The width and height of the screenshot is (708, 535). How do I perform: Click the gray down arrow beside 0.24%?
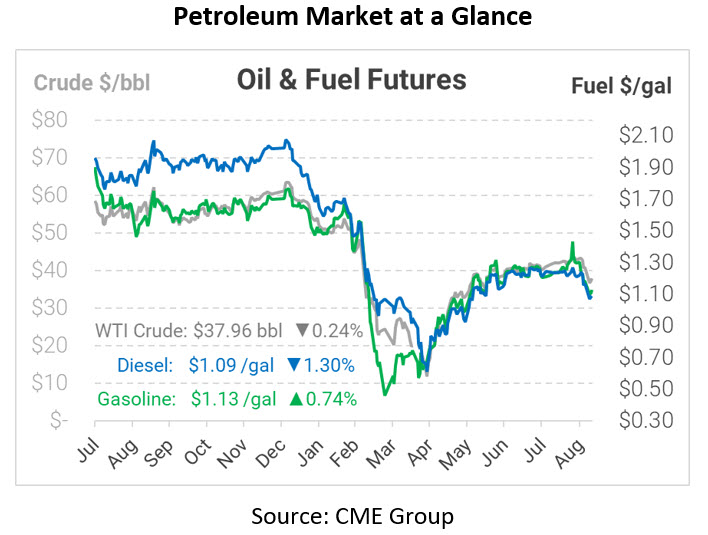pyautogui.click(x=302, y=332)
